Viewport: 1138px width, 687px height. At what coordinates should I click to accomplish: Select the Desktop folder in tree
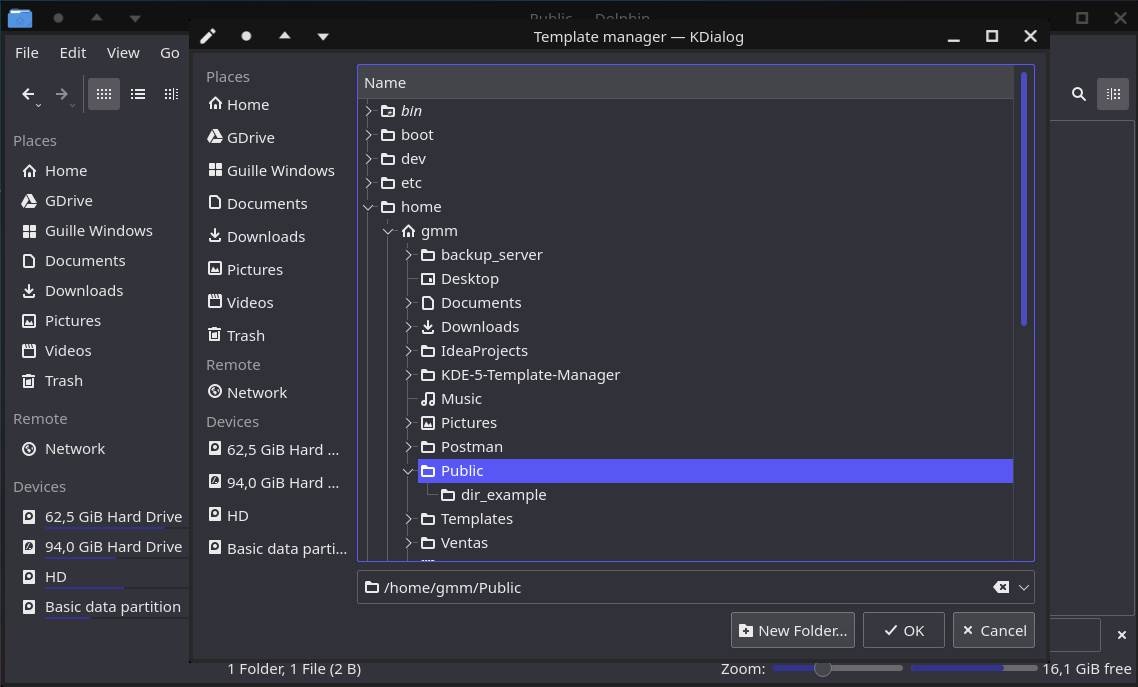coord(459,279)
